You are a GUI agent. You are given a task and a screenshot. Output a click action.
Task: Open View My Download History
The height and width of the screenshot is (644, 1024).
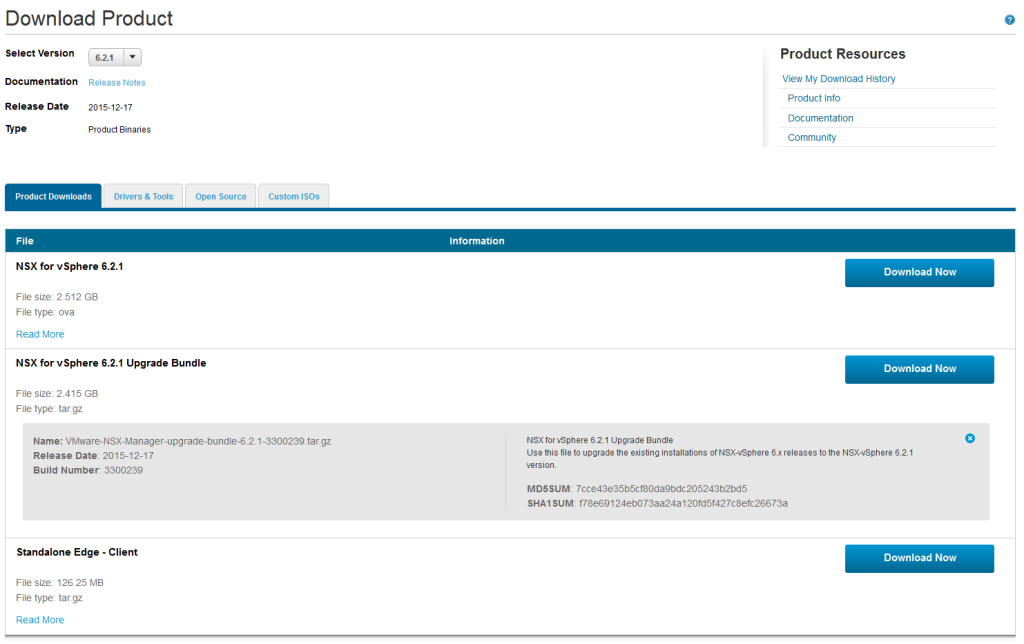click(839, 78)
